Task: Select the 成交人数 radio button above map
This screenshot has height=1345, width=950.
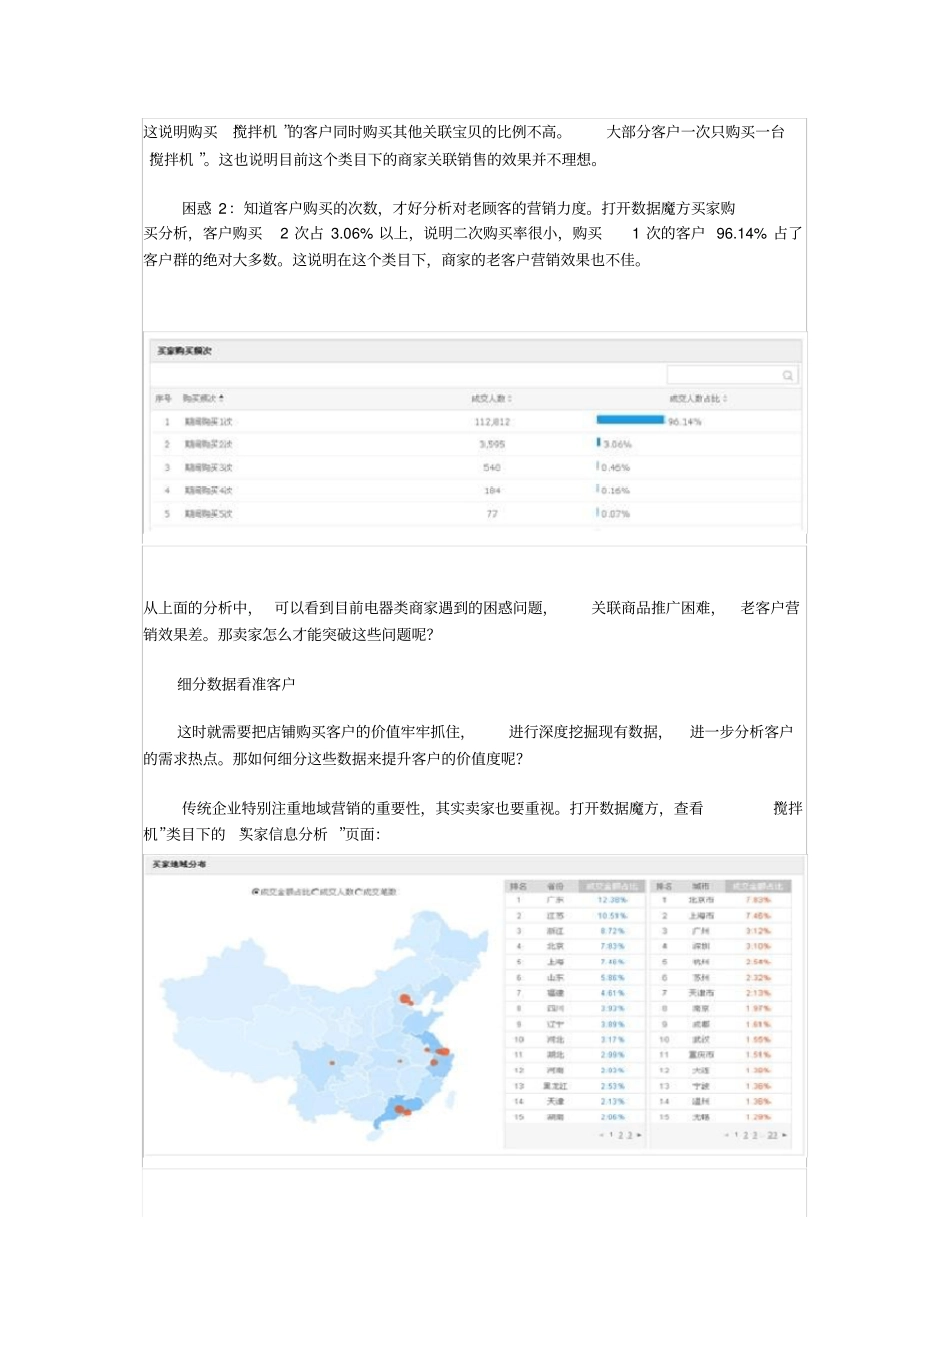Action: tap(316, 891)
